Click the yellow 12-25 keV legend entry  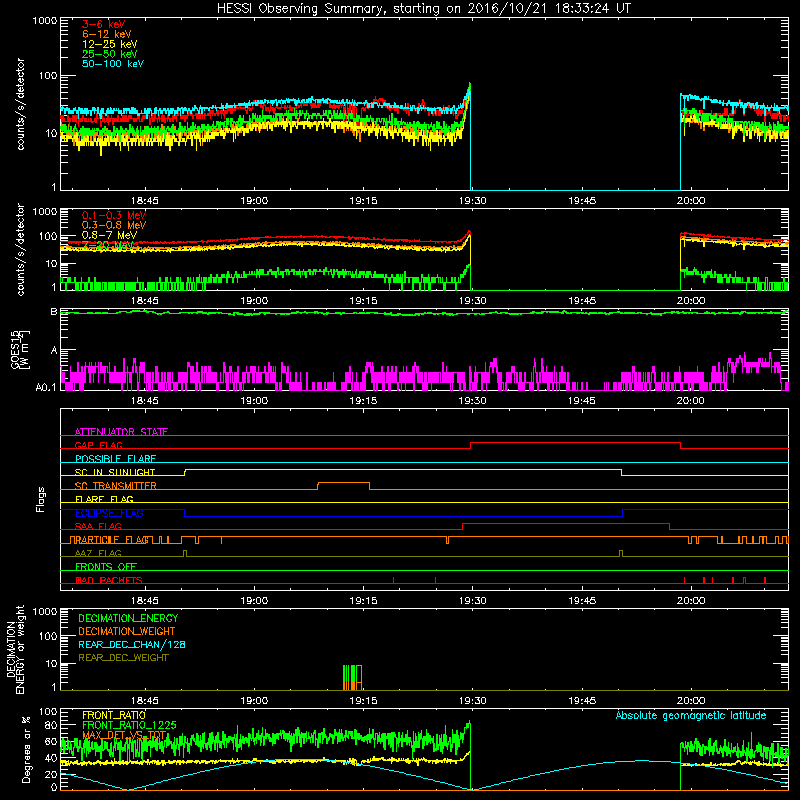tap(110, 44)
